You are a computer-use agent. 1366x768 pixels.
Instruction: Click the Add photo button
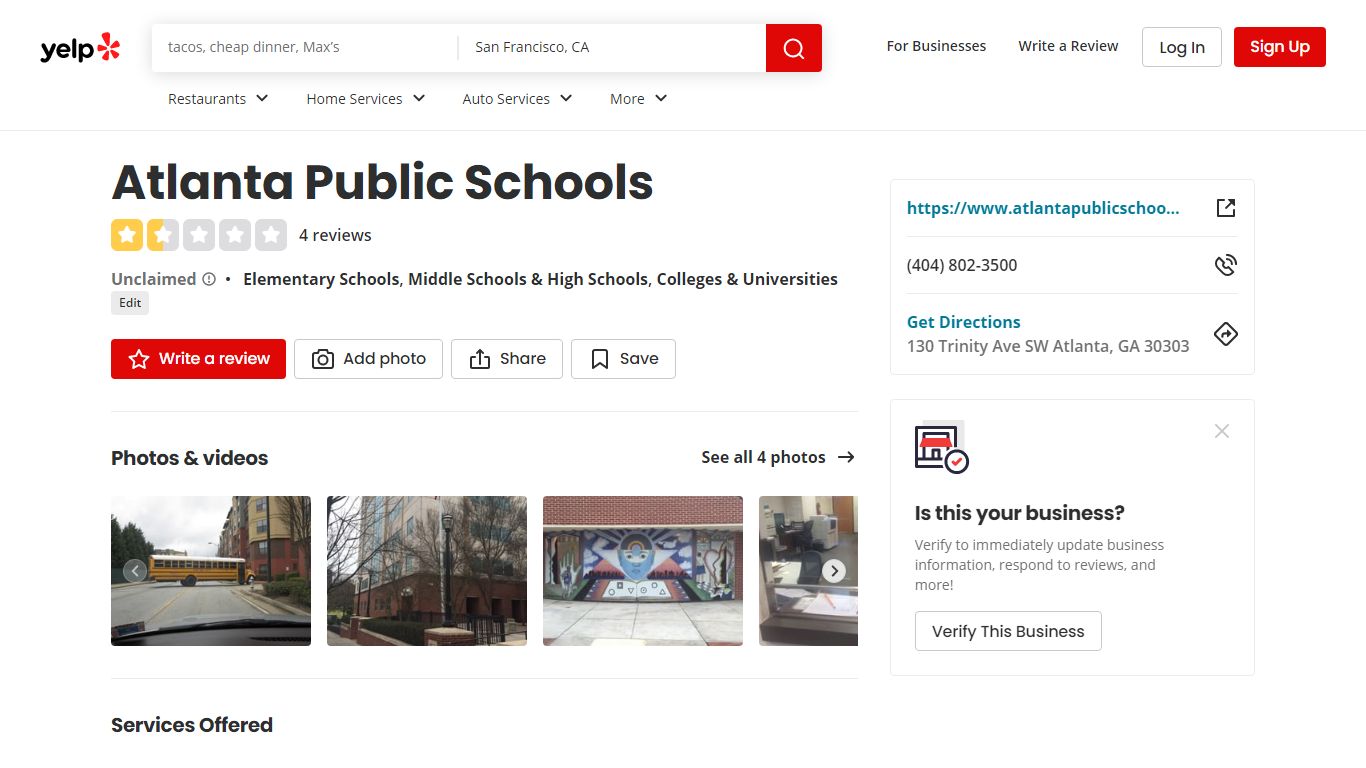click(368, 359)
